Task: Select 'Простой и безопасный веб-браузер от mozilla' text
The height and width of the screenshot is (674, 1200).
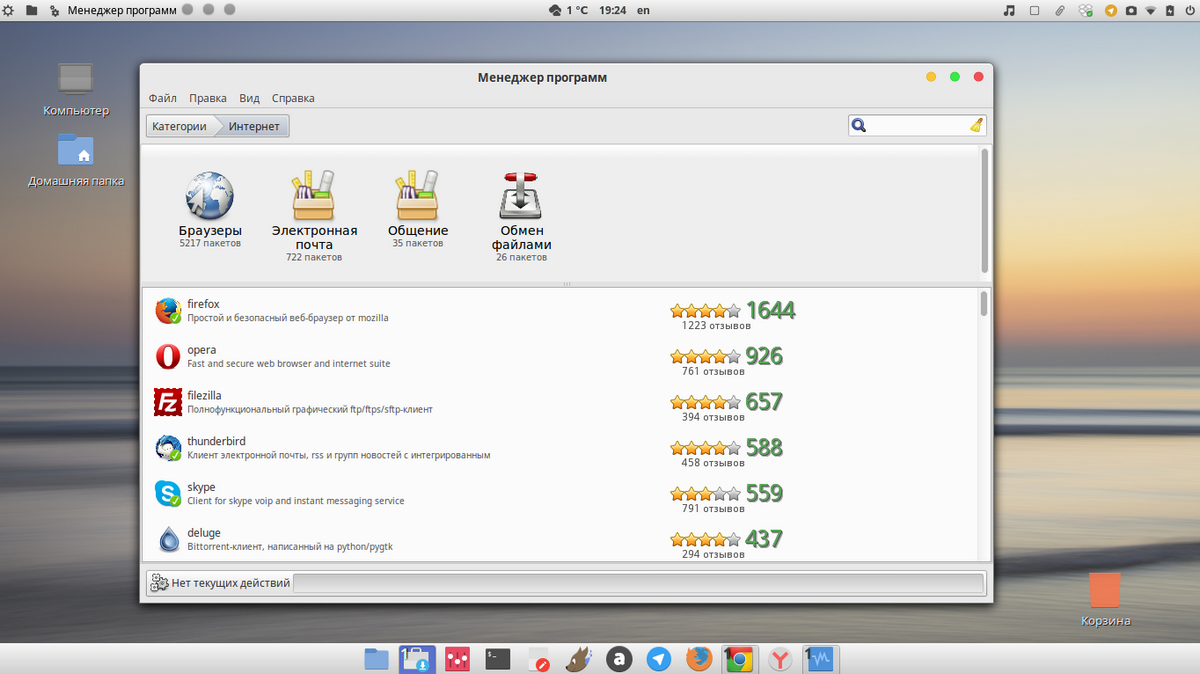Action: (288, 318)
